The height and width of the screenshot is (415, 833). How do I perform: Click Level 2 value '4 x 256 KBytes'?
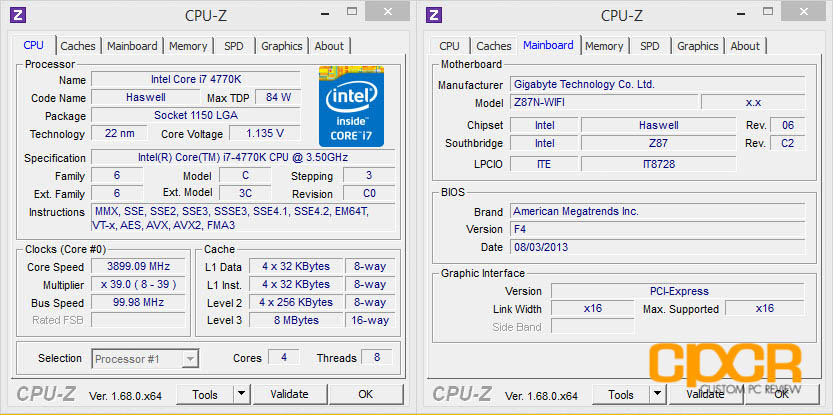point(295,302)
